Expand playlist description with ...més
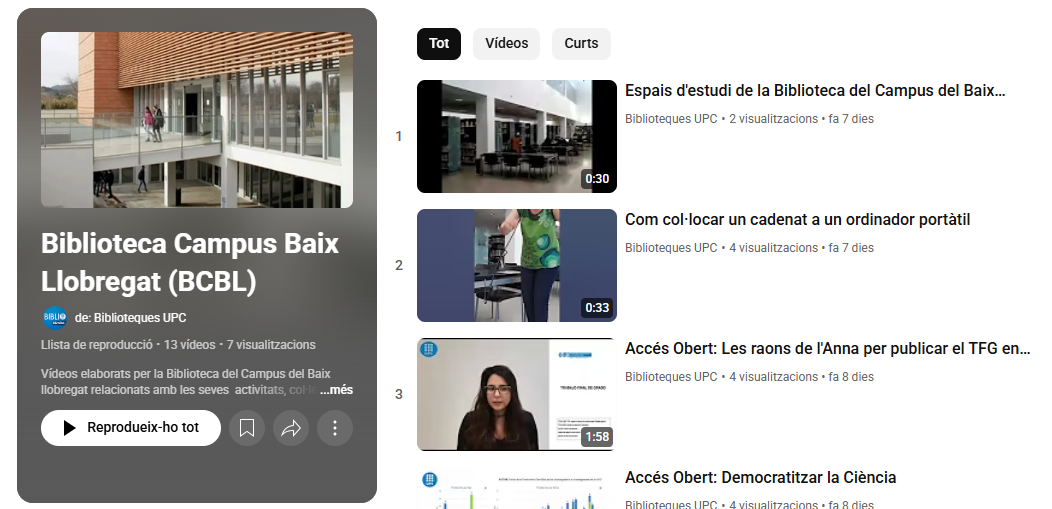Screen dimensions: 1052x509 [336, 390]
